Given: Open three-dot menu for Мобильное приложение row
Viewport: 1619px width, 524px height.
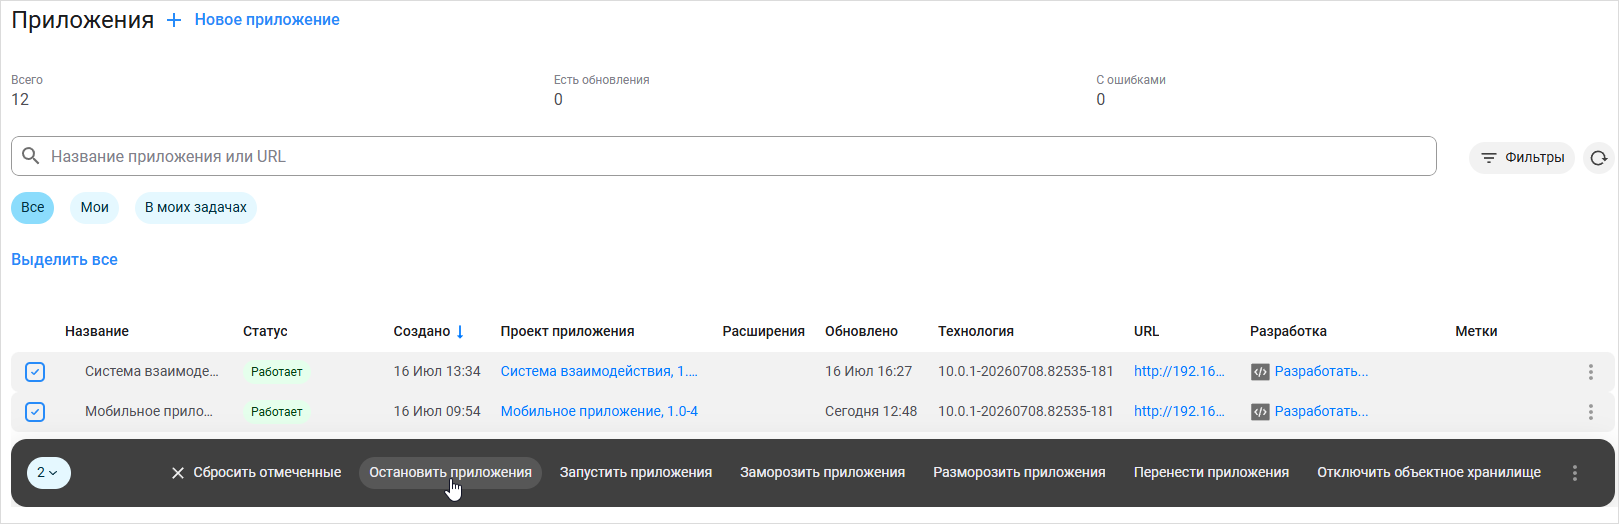Looking at the screenshot, I should (x=1590, y=412).
